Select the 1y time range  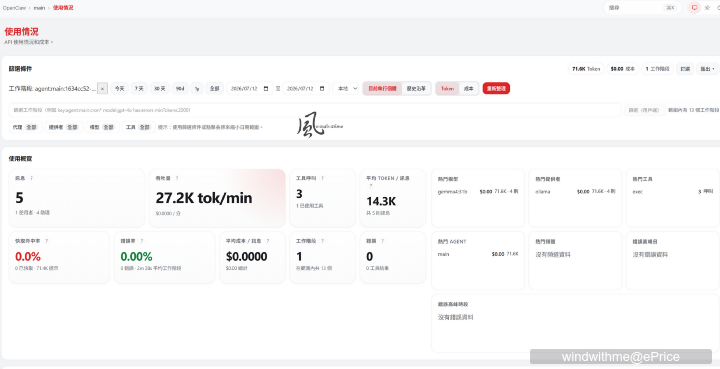(197, 89)
